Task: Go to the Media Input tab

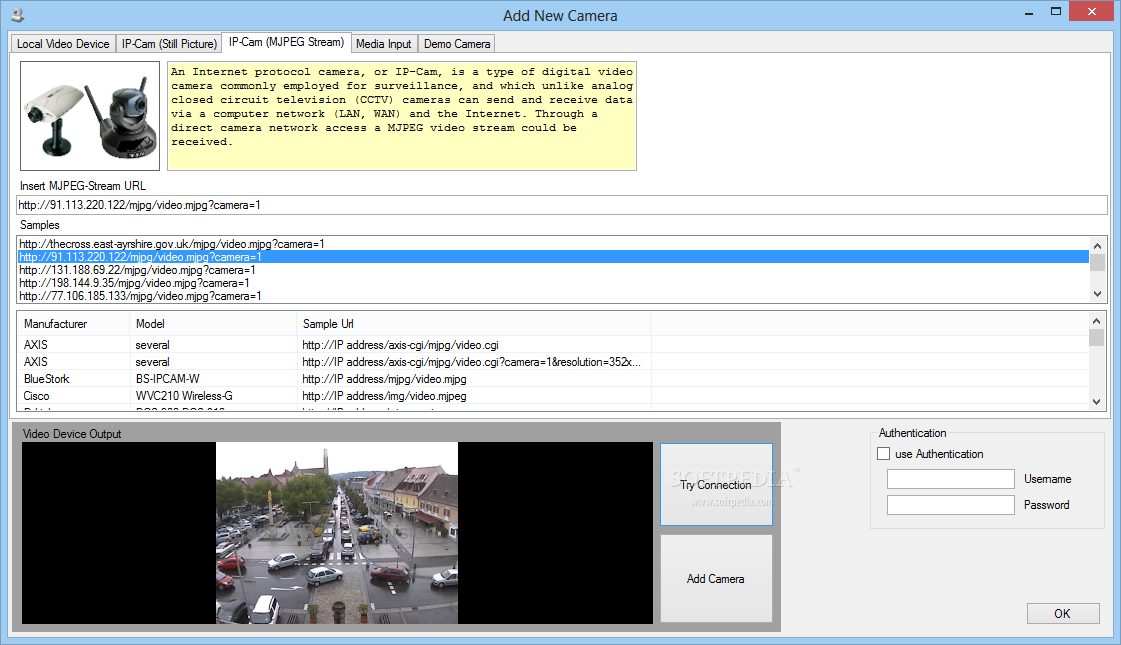Action: 383,44
